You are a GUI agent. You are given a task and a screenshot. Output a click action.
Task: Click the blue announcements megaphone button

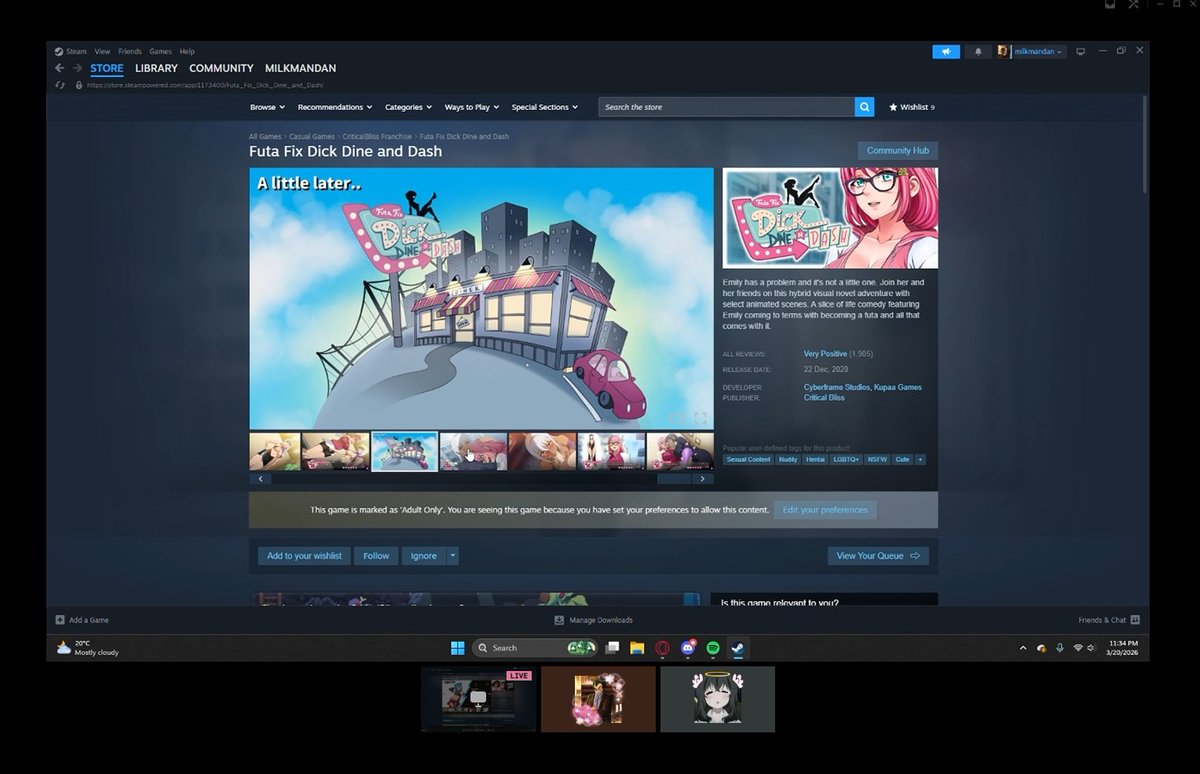click(x=945, y=51)
